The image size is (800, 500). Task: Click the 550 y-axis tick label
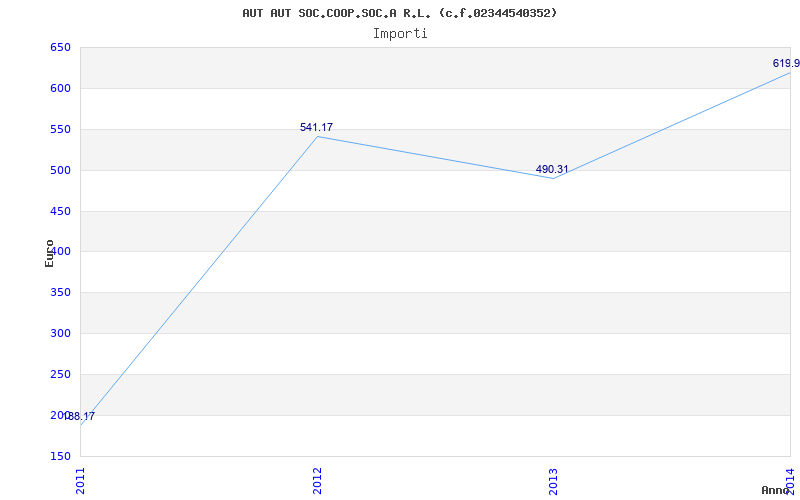60,130
